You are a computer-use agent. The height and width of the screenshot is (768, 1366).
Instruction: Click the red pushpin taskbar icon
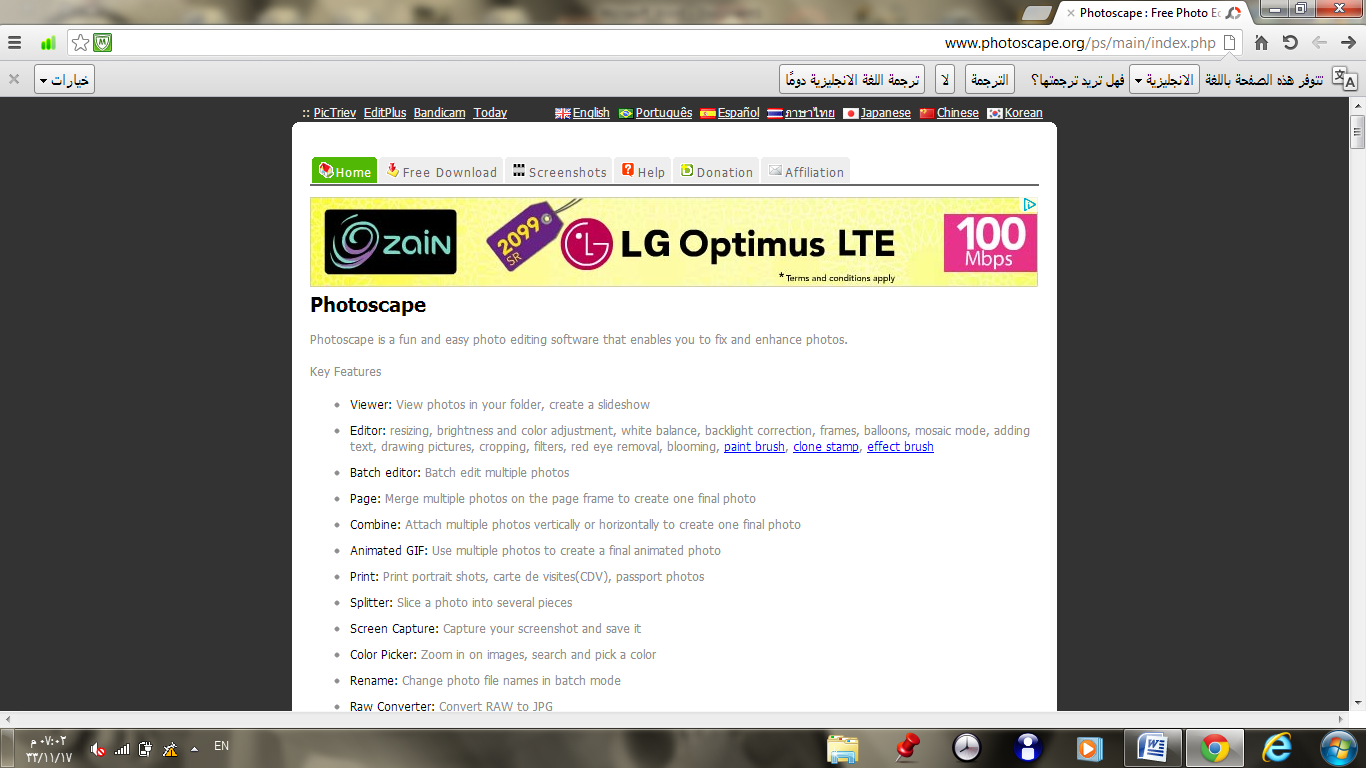pos(907,747)
